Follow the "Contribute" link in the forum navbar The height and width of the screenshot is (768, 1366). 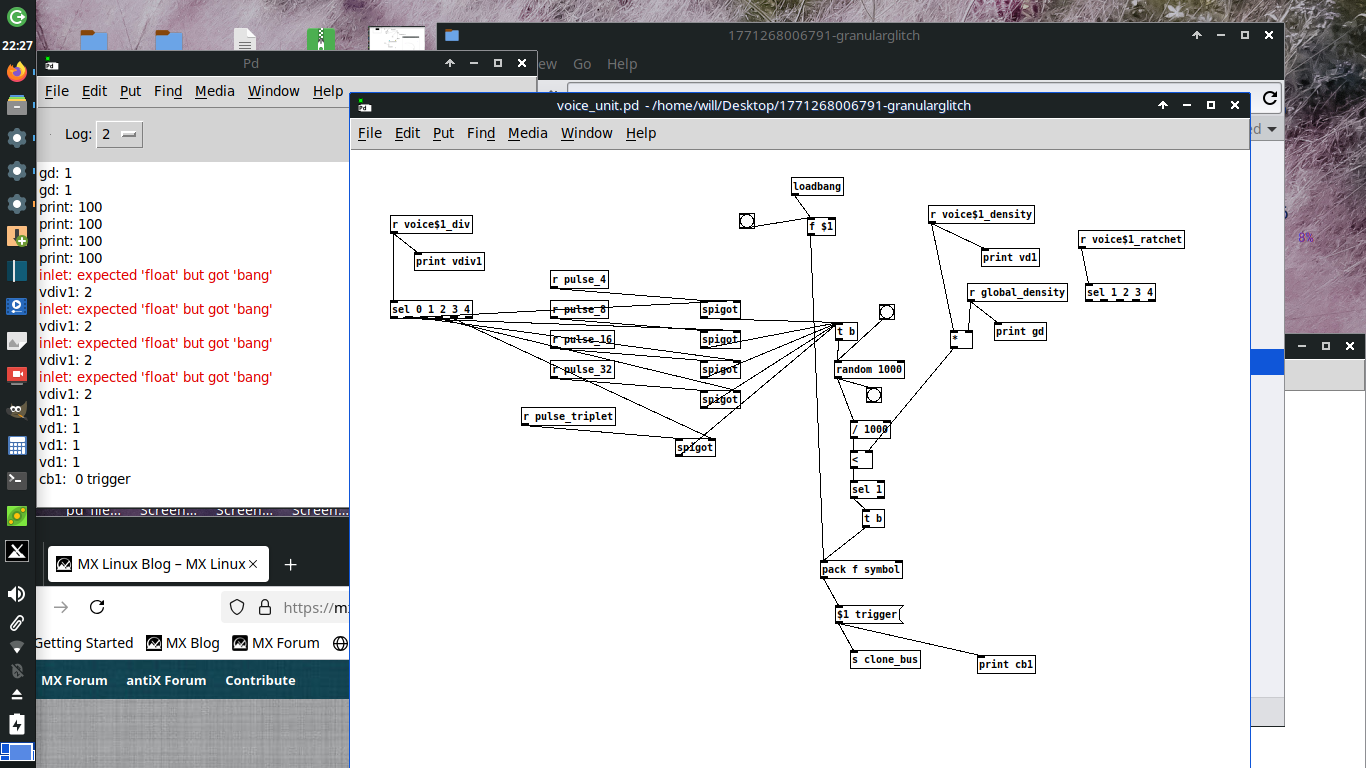click(x=260, y=680)
